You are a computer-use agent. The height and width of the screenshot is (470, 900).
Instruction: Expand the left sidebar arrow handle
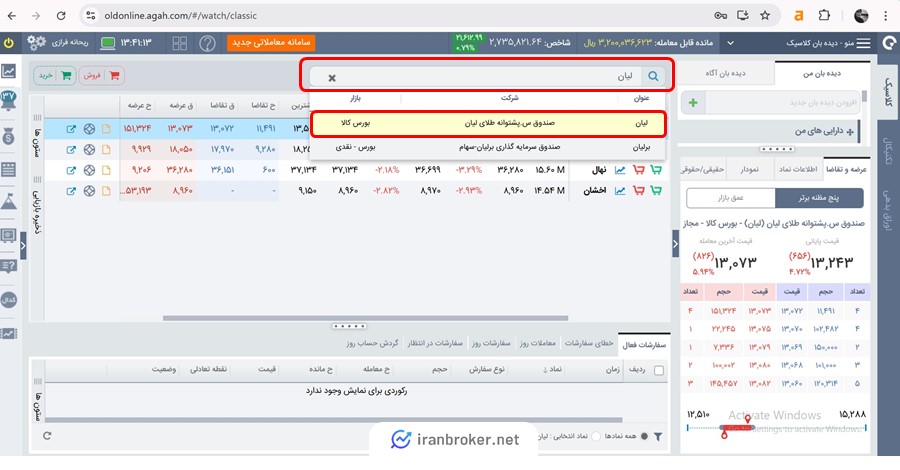[x=23, y=246]
